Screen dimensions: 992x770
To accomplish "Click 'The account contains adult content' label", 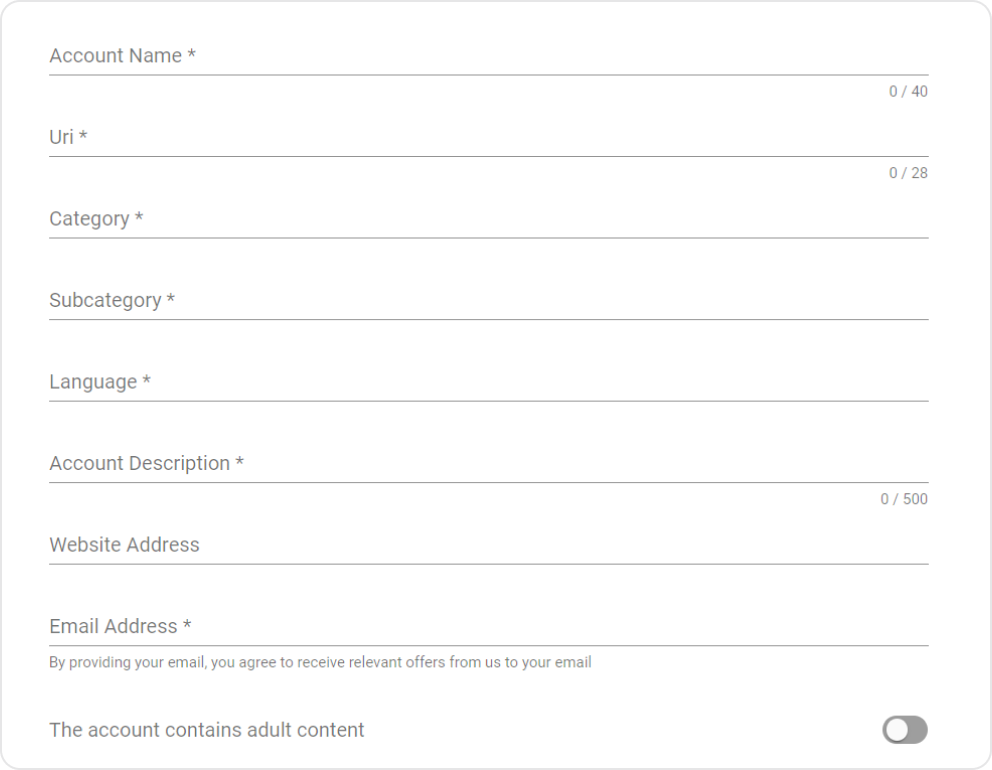I will pos(207,730).
